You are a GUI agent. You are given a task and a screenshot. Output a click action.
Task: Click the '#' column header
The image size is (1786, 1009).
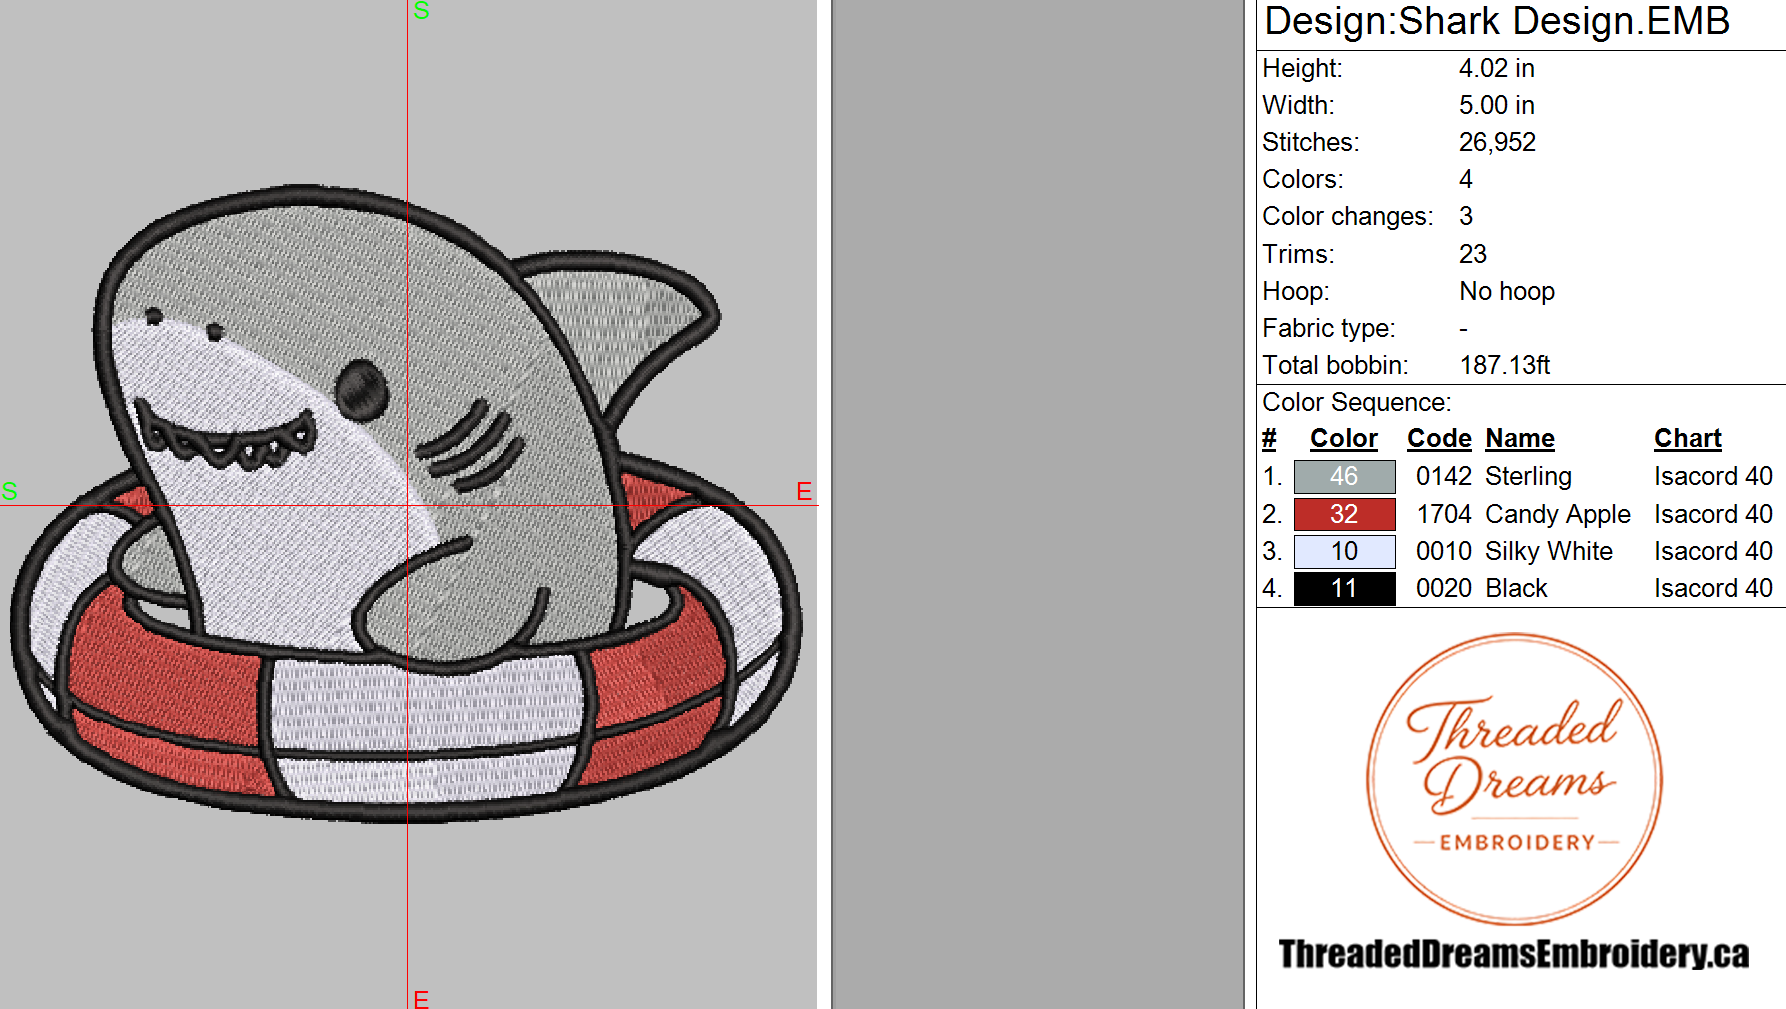(x=1269, y=439)
